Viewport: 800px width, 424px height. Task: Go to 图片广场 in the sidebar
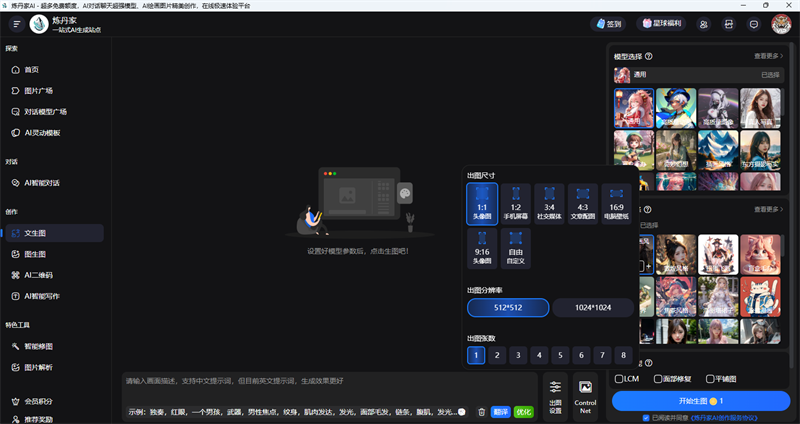point(38,90)
